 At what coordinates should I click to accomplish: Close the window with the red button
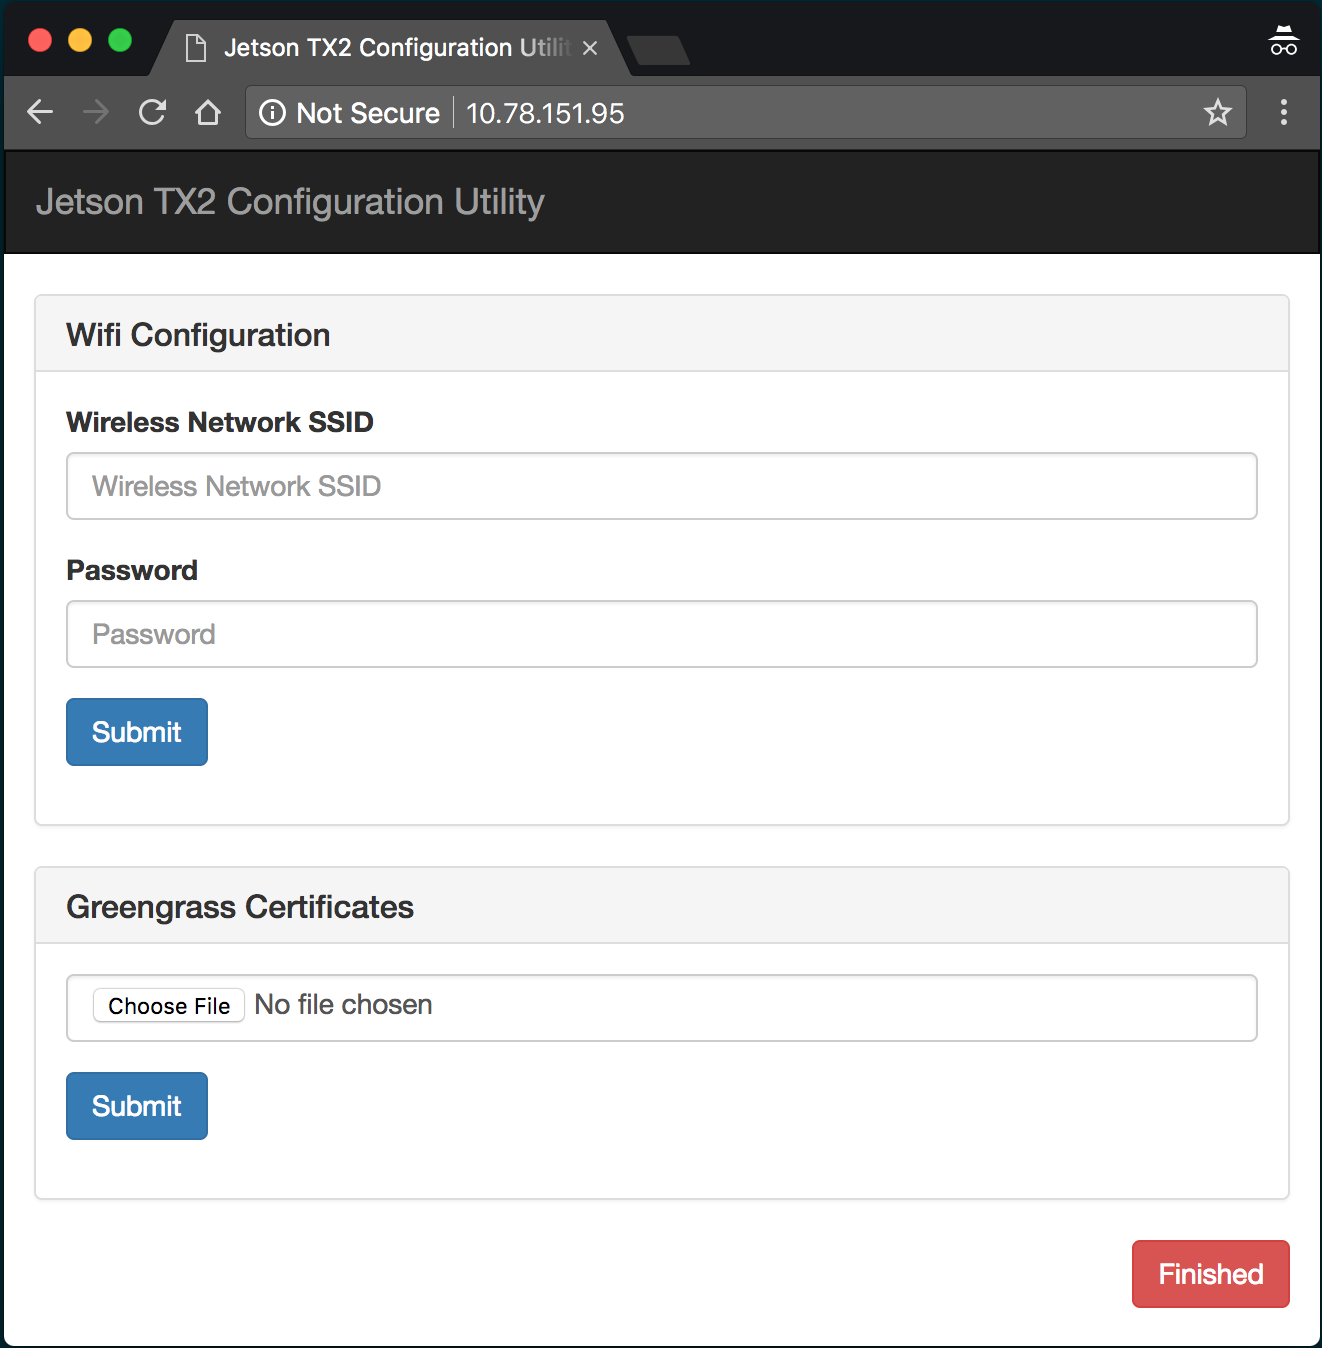(x=40, y=40)
